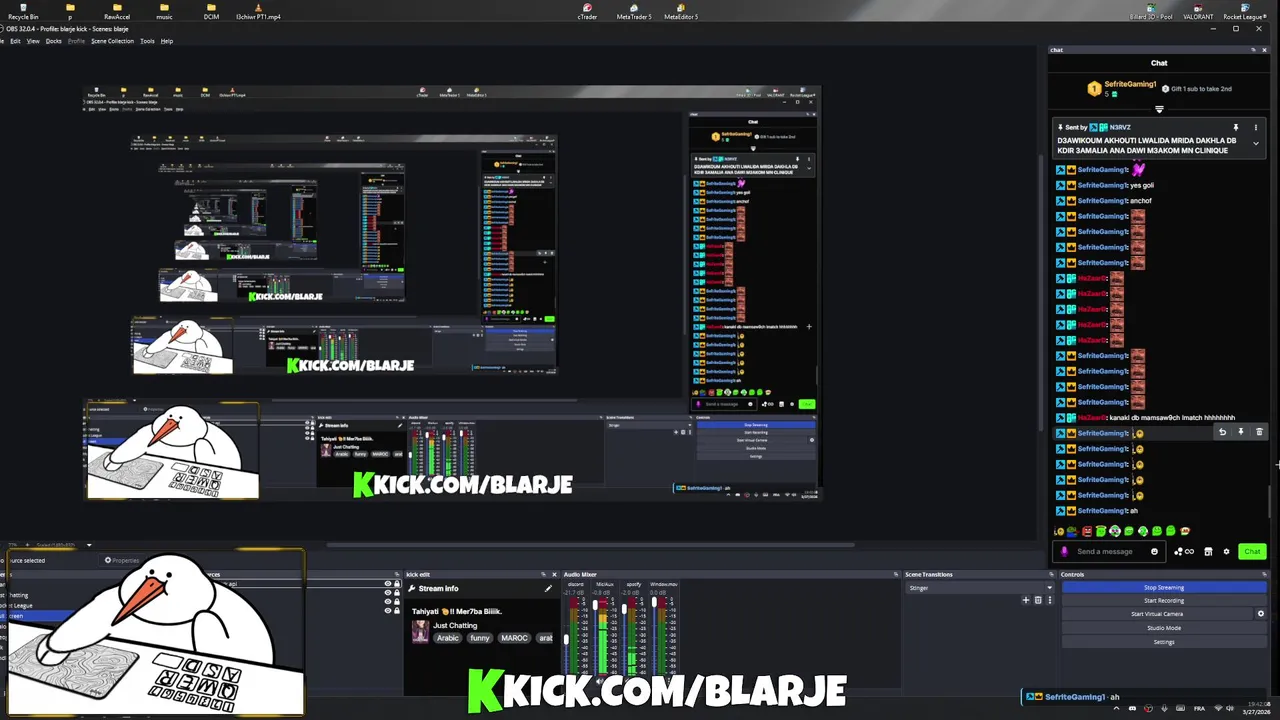Click the Just Chatting category thumbnail
Viewport: 1280px width, 720px height.
tap(420, 631)
